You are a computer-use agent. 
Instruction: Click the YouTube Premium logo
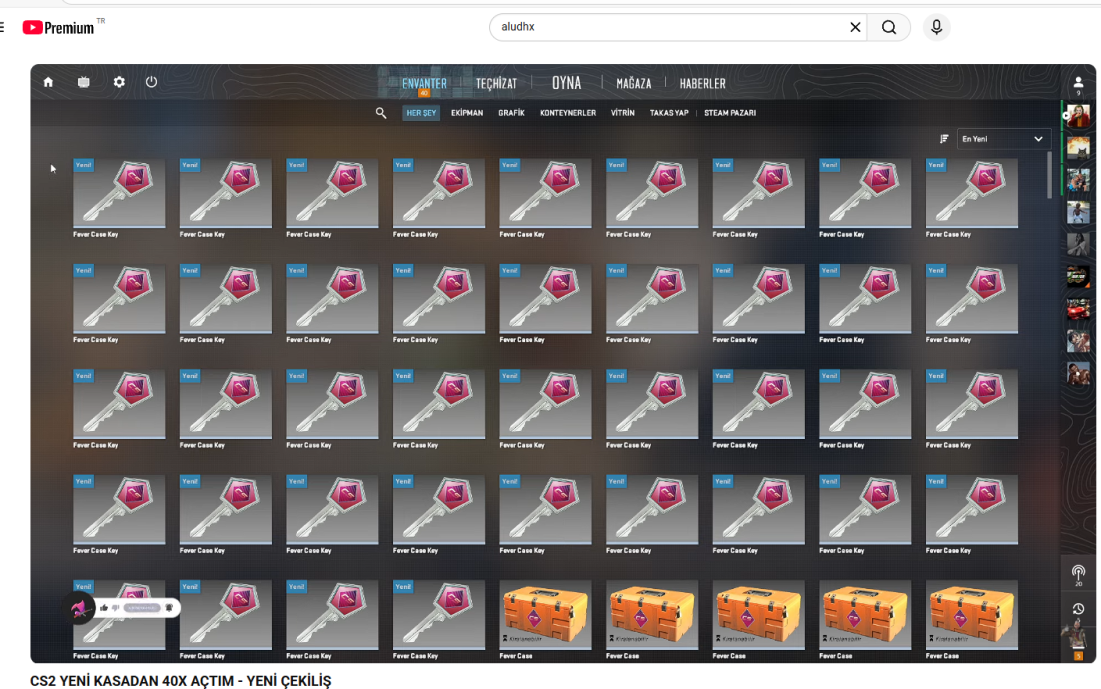59,27
